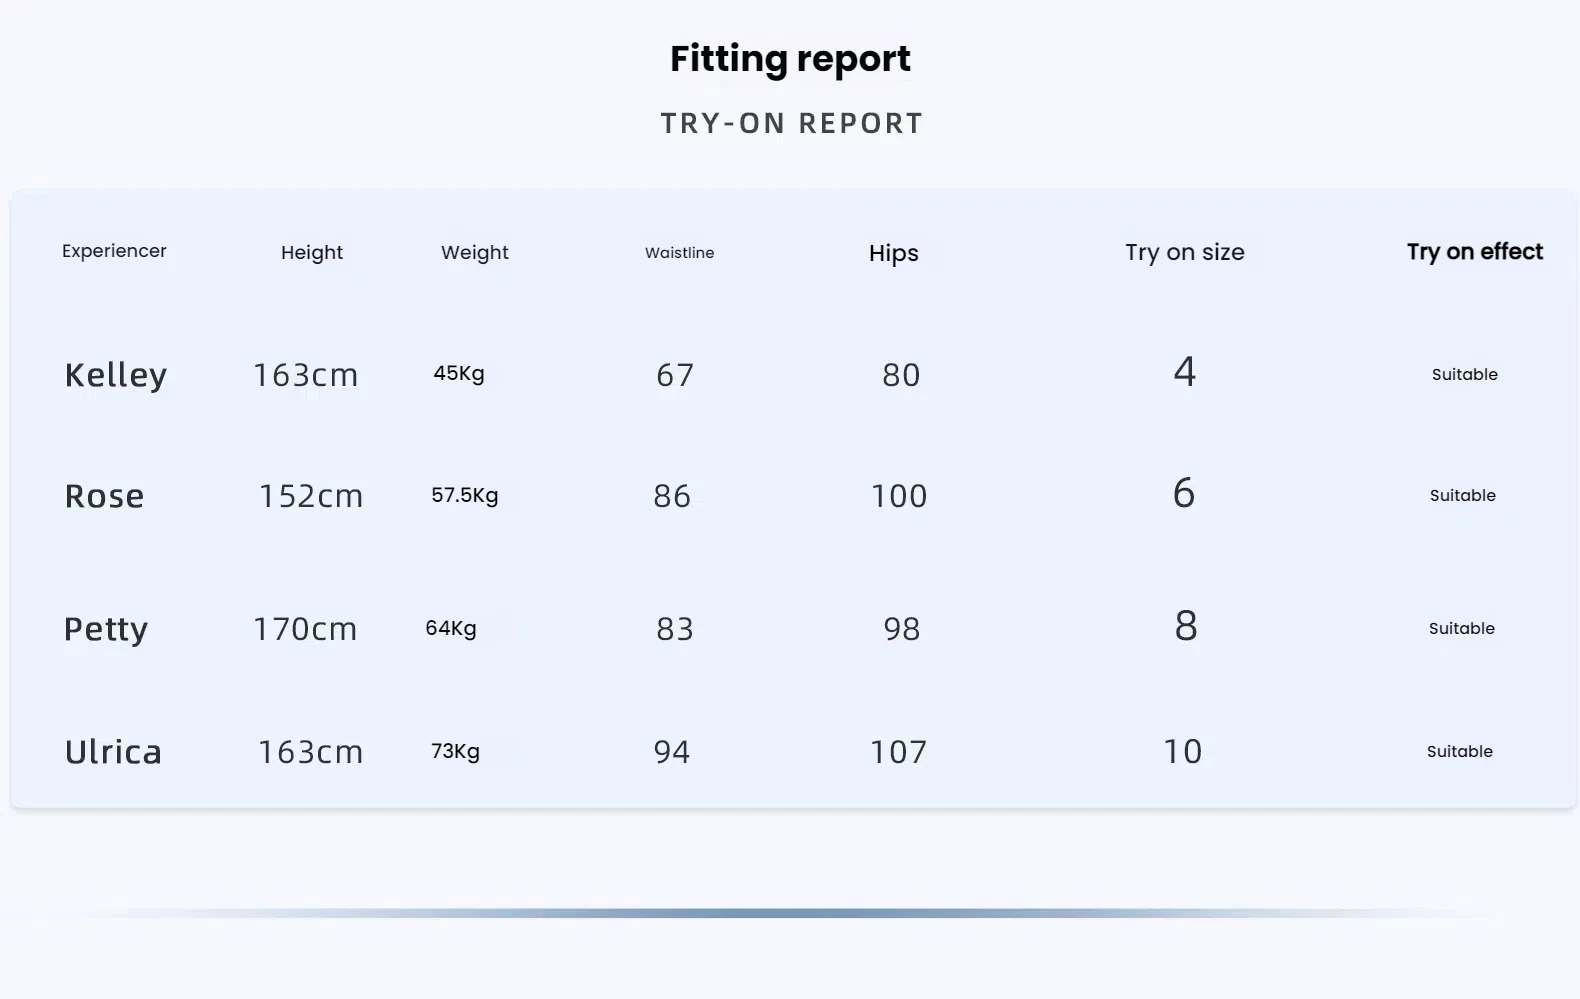Screen dimensions: 1580x999
Task: Select the Petty name cell
Action: pos(106,629)
